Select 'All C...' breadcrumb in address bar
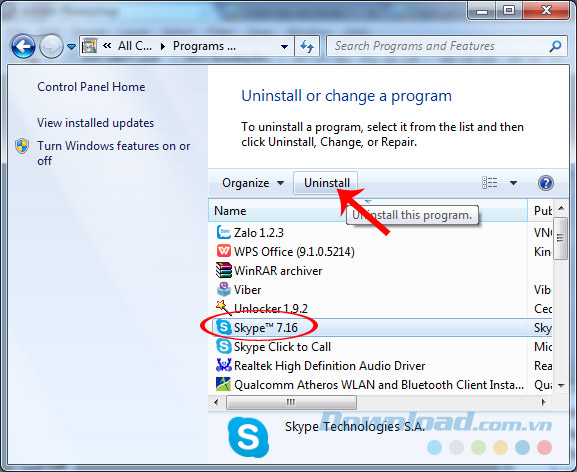Viewport: 577px width, 472px height. (x=135, y=46)
